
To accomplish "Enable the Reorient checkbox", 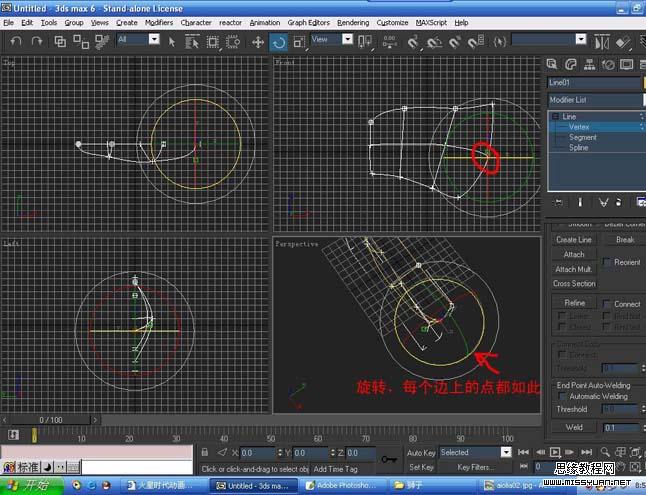I will (607, 263).
